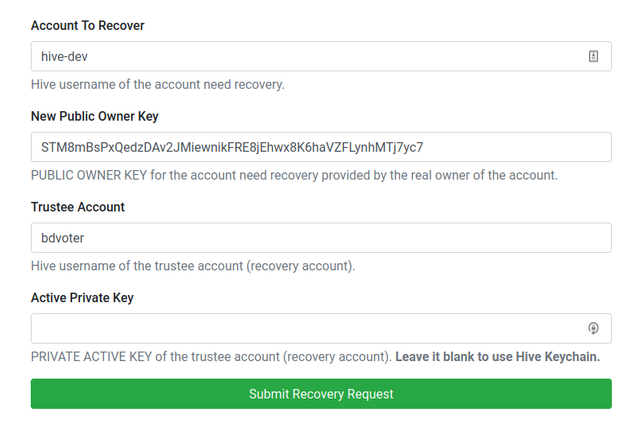Click the PUBLIC OWNER KEY help text
The image size is (640, 435).
(x=294, y=175)
